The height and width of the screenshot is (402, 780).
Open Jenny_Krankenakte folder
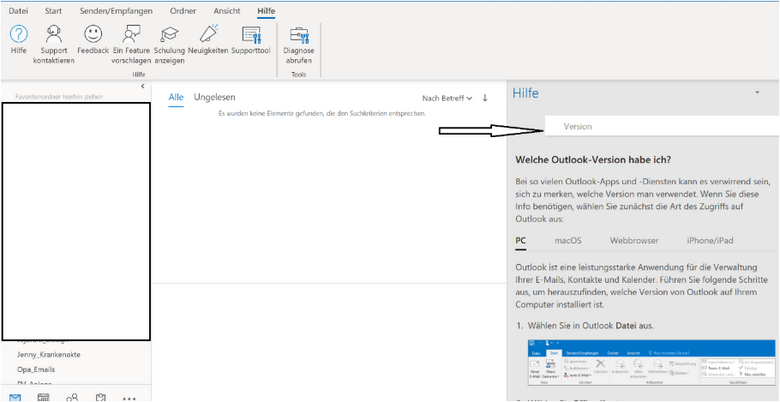49,355
